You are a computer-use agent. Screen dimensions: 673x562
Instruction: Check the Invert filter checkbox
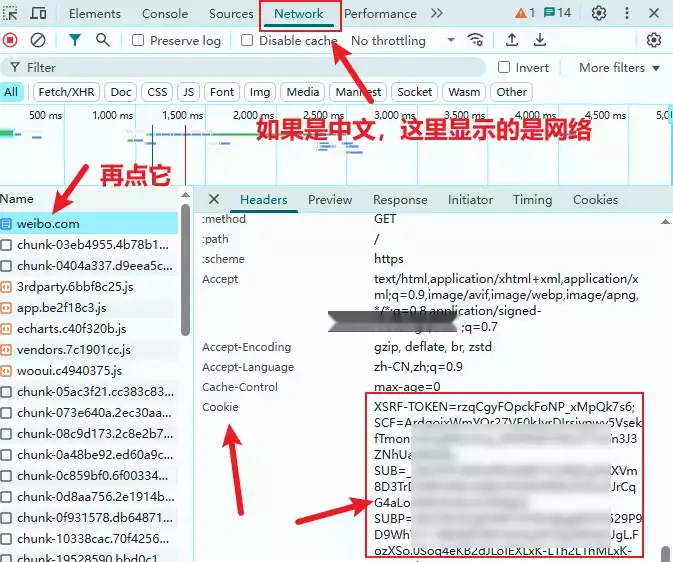pyautogui.click(x=505, y=68)
